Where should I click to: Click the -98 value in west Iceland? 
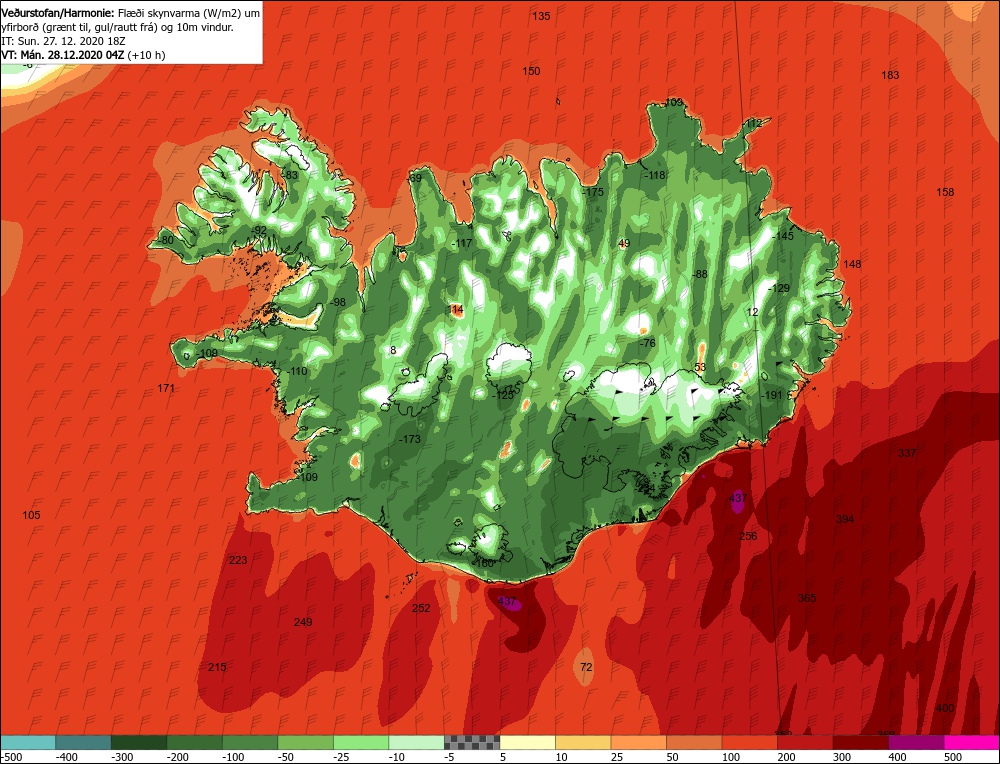point(337,302)
